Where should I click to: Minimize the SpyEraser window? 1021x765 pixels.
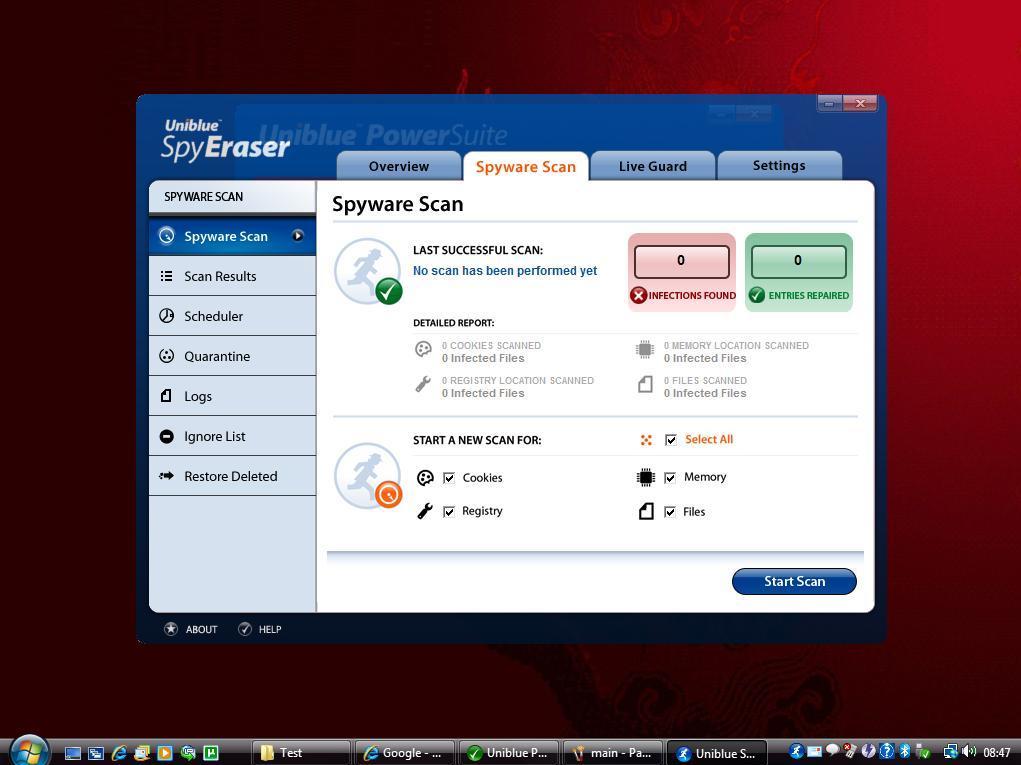point(830,104)
